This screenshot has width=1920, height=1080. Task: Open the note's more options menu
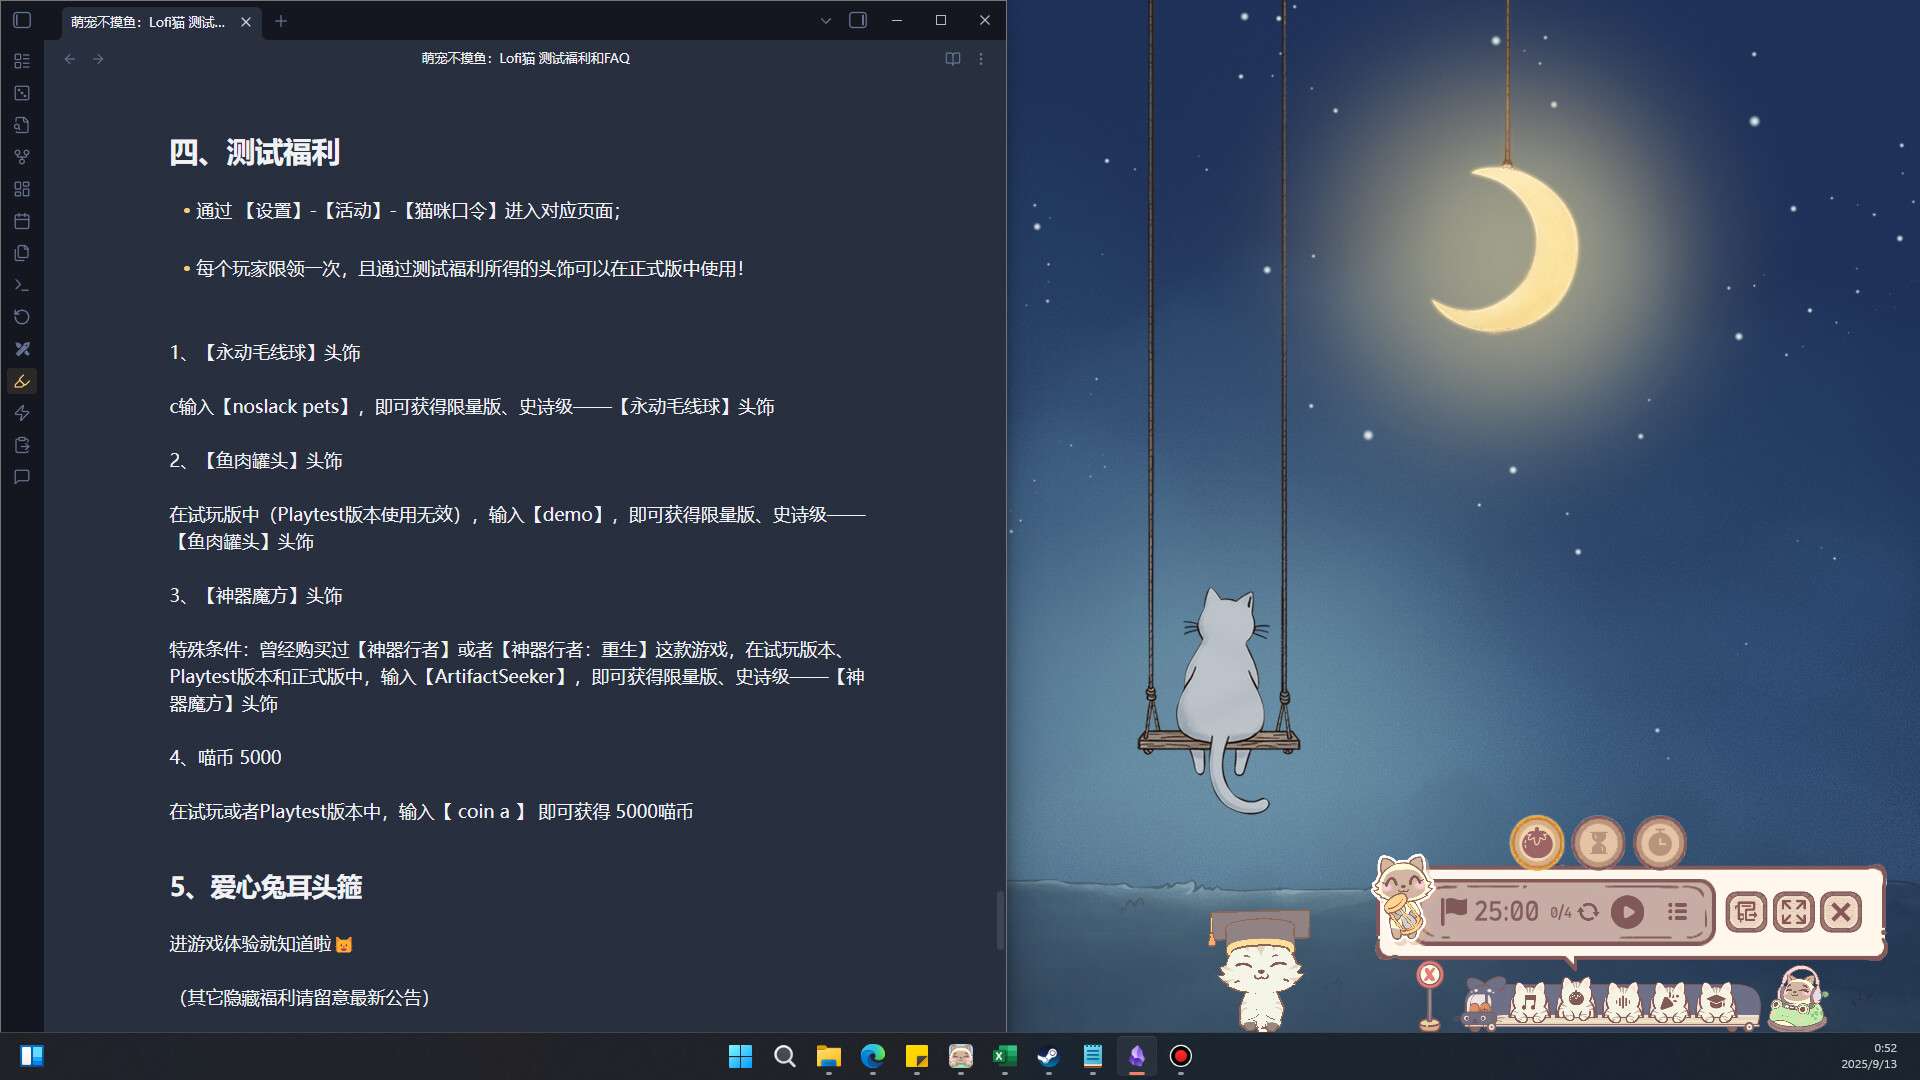[981, 59]
